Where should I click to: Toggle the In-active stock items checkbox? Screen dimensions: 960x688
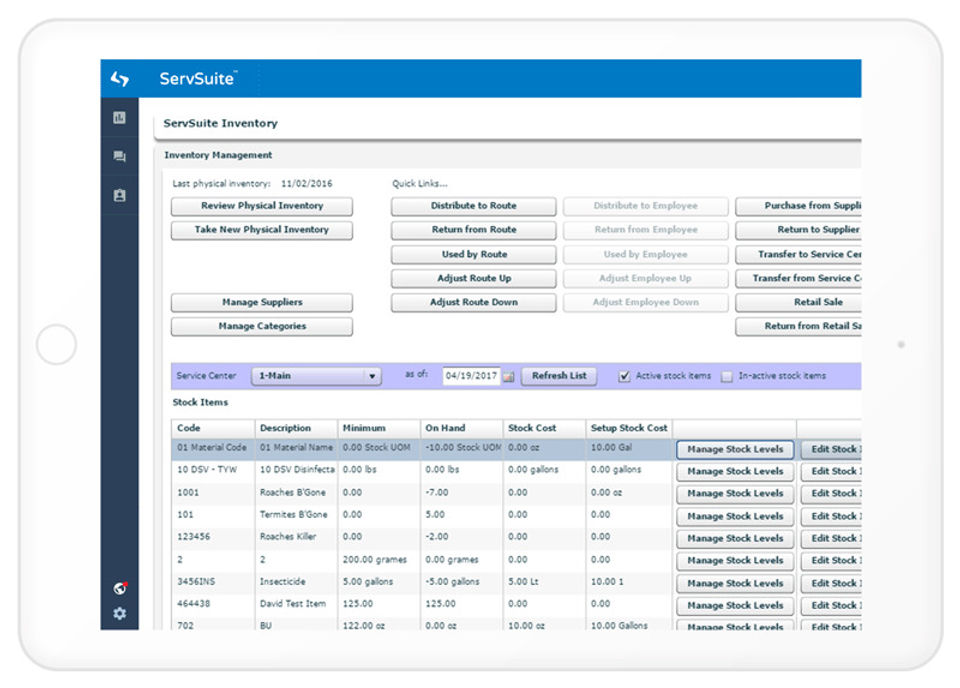(x=727, y=376)
